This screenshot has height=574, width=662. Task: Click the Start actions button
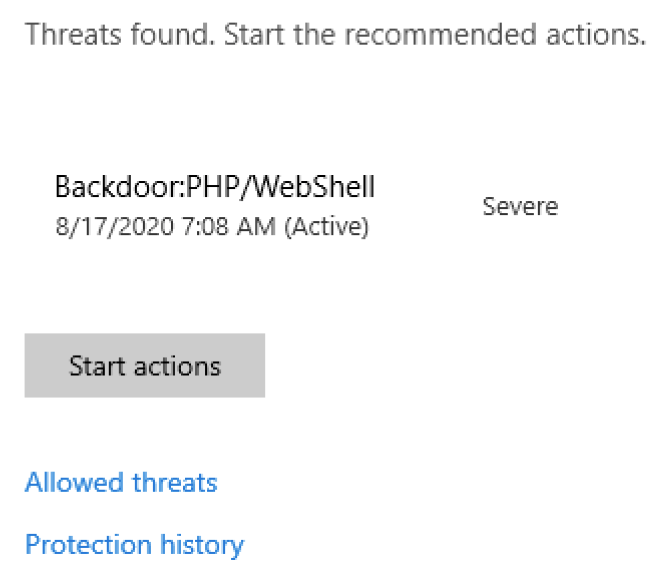pyautogui.click(x=144, y=366)
